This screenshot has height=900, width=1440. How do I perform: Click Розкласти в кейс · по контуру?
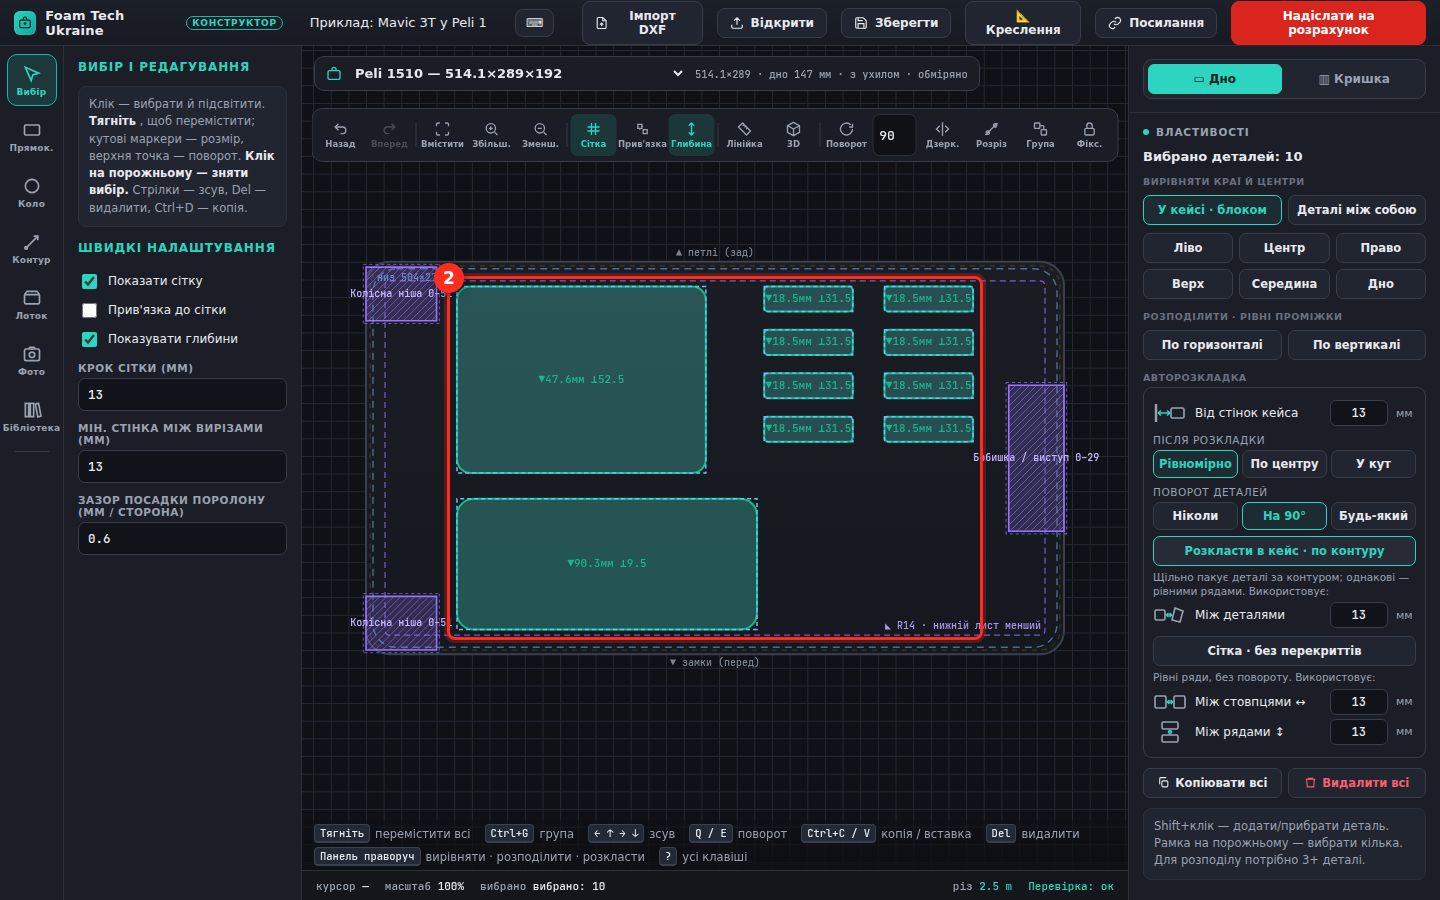(1284, 551)
